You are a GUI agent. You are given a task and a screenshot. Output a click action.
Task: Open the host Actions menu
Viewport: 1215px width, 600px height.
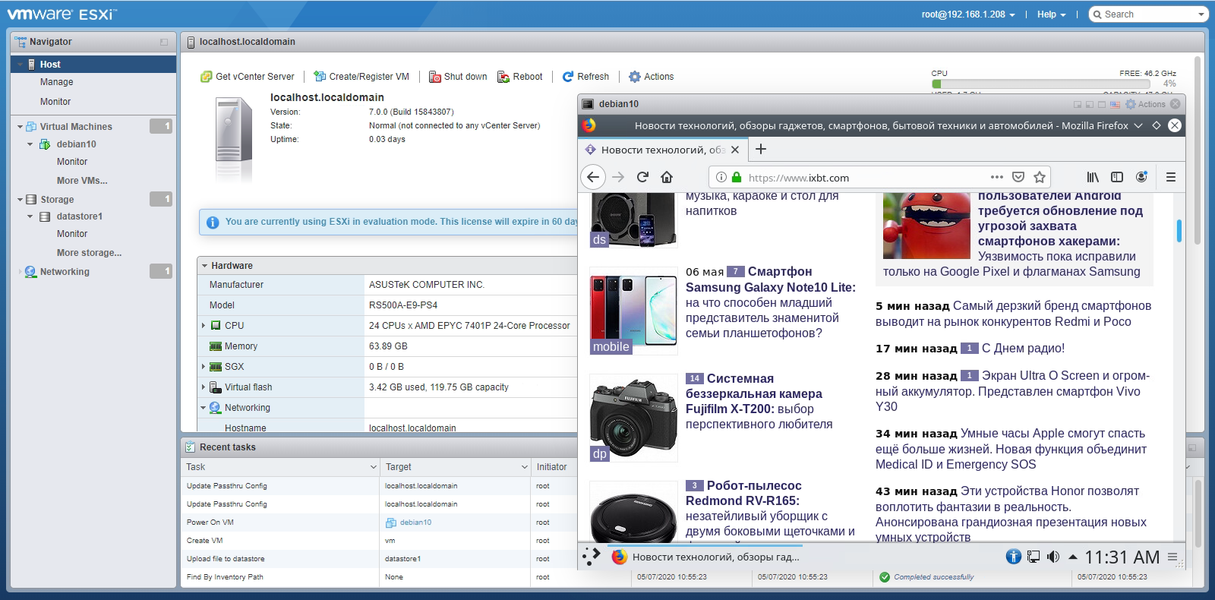[x=651, y=76]
